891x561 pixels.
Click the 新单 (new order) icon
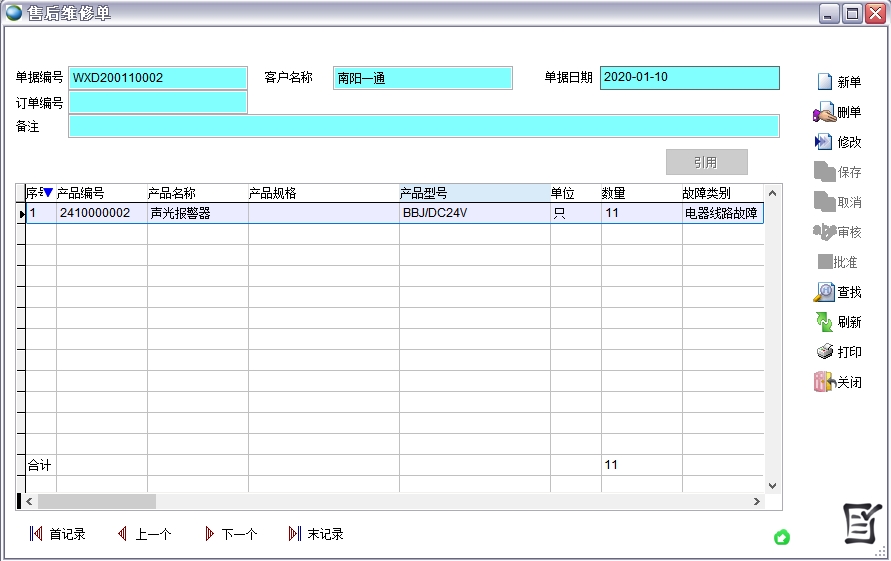pyautogui.click(x=824, y=82)
